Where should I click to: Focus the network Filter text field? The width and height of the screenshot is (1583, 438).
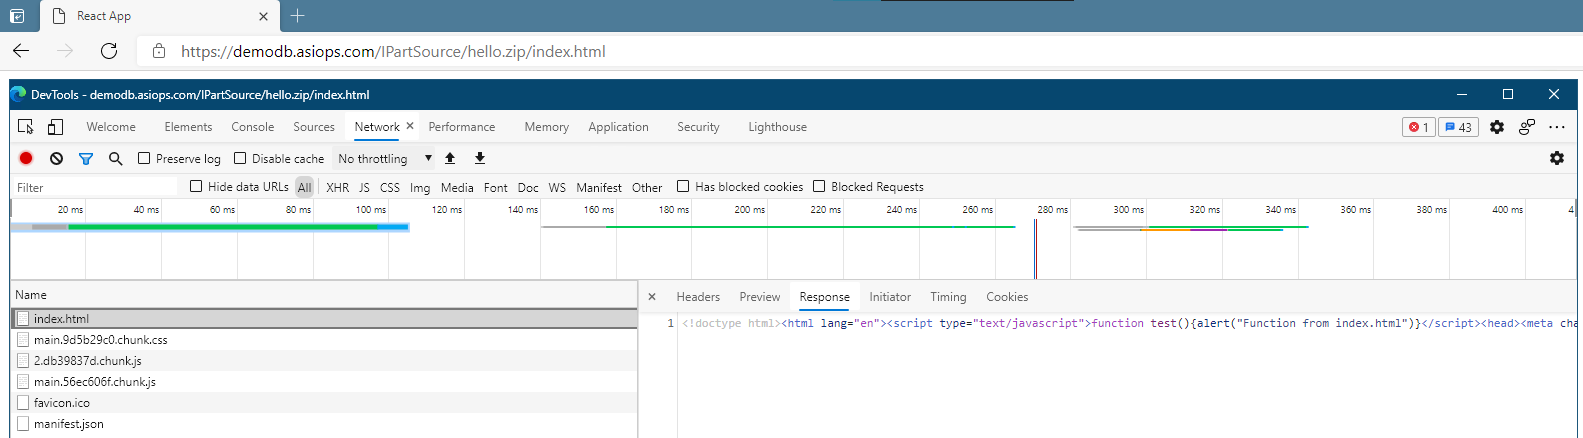coord(95,187)
